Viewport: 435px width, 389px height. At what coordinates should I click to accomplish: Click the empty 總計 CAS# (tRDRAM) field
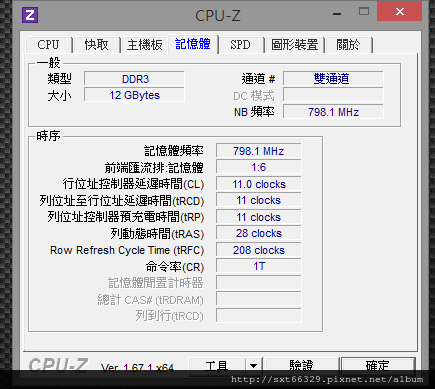(259, 299)
